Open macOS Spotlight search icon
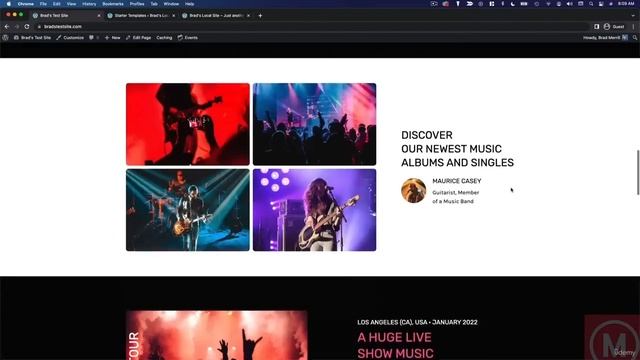640x360 pixels. pos(591,4)
